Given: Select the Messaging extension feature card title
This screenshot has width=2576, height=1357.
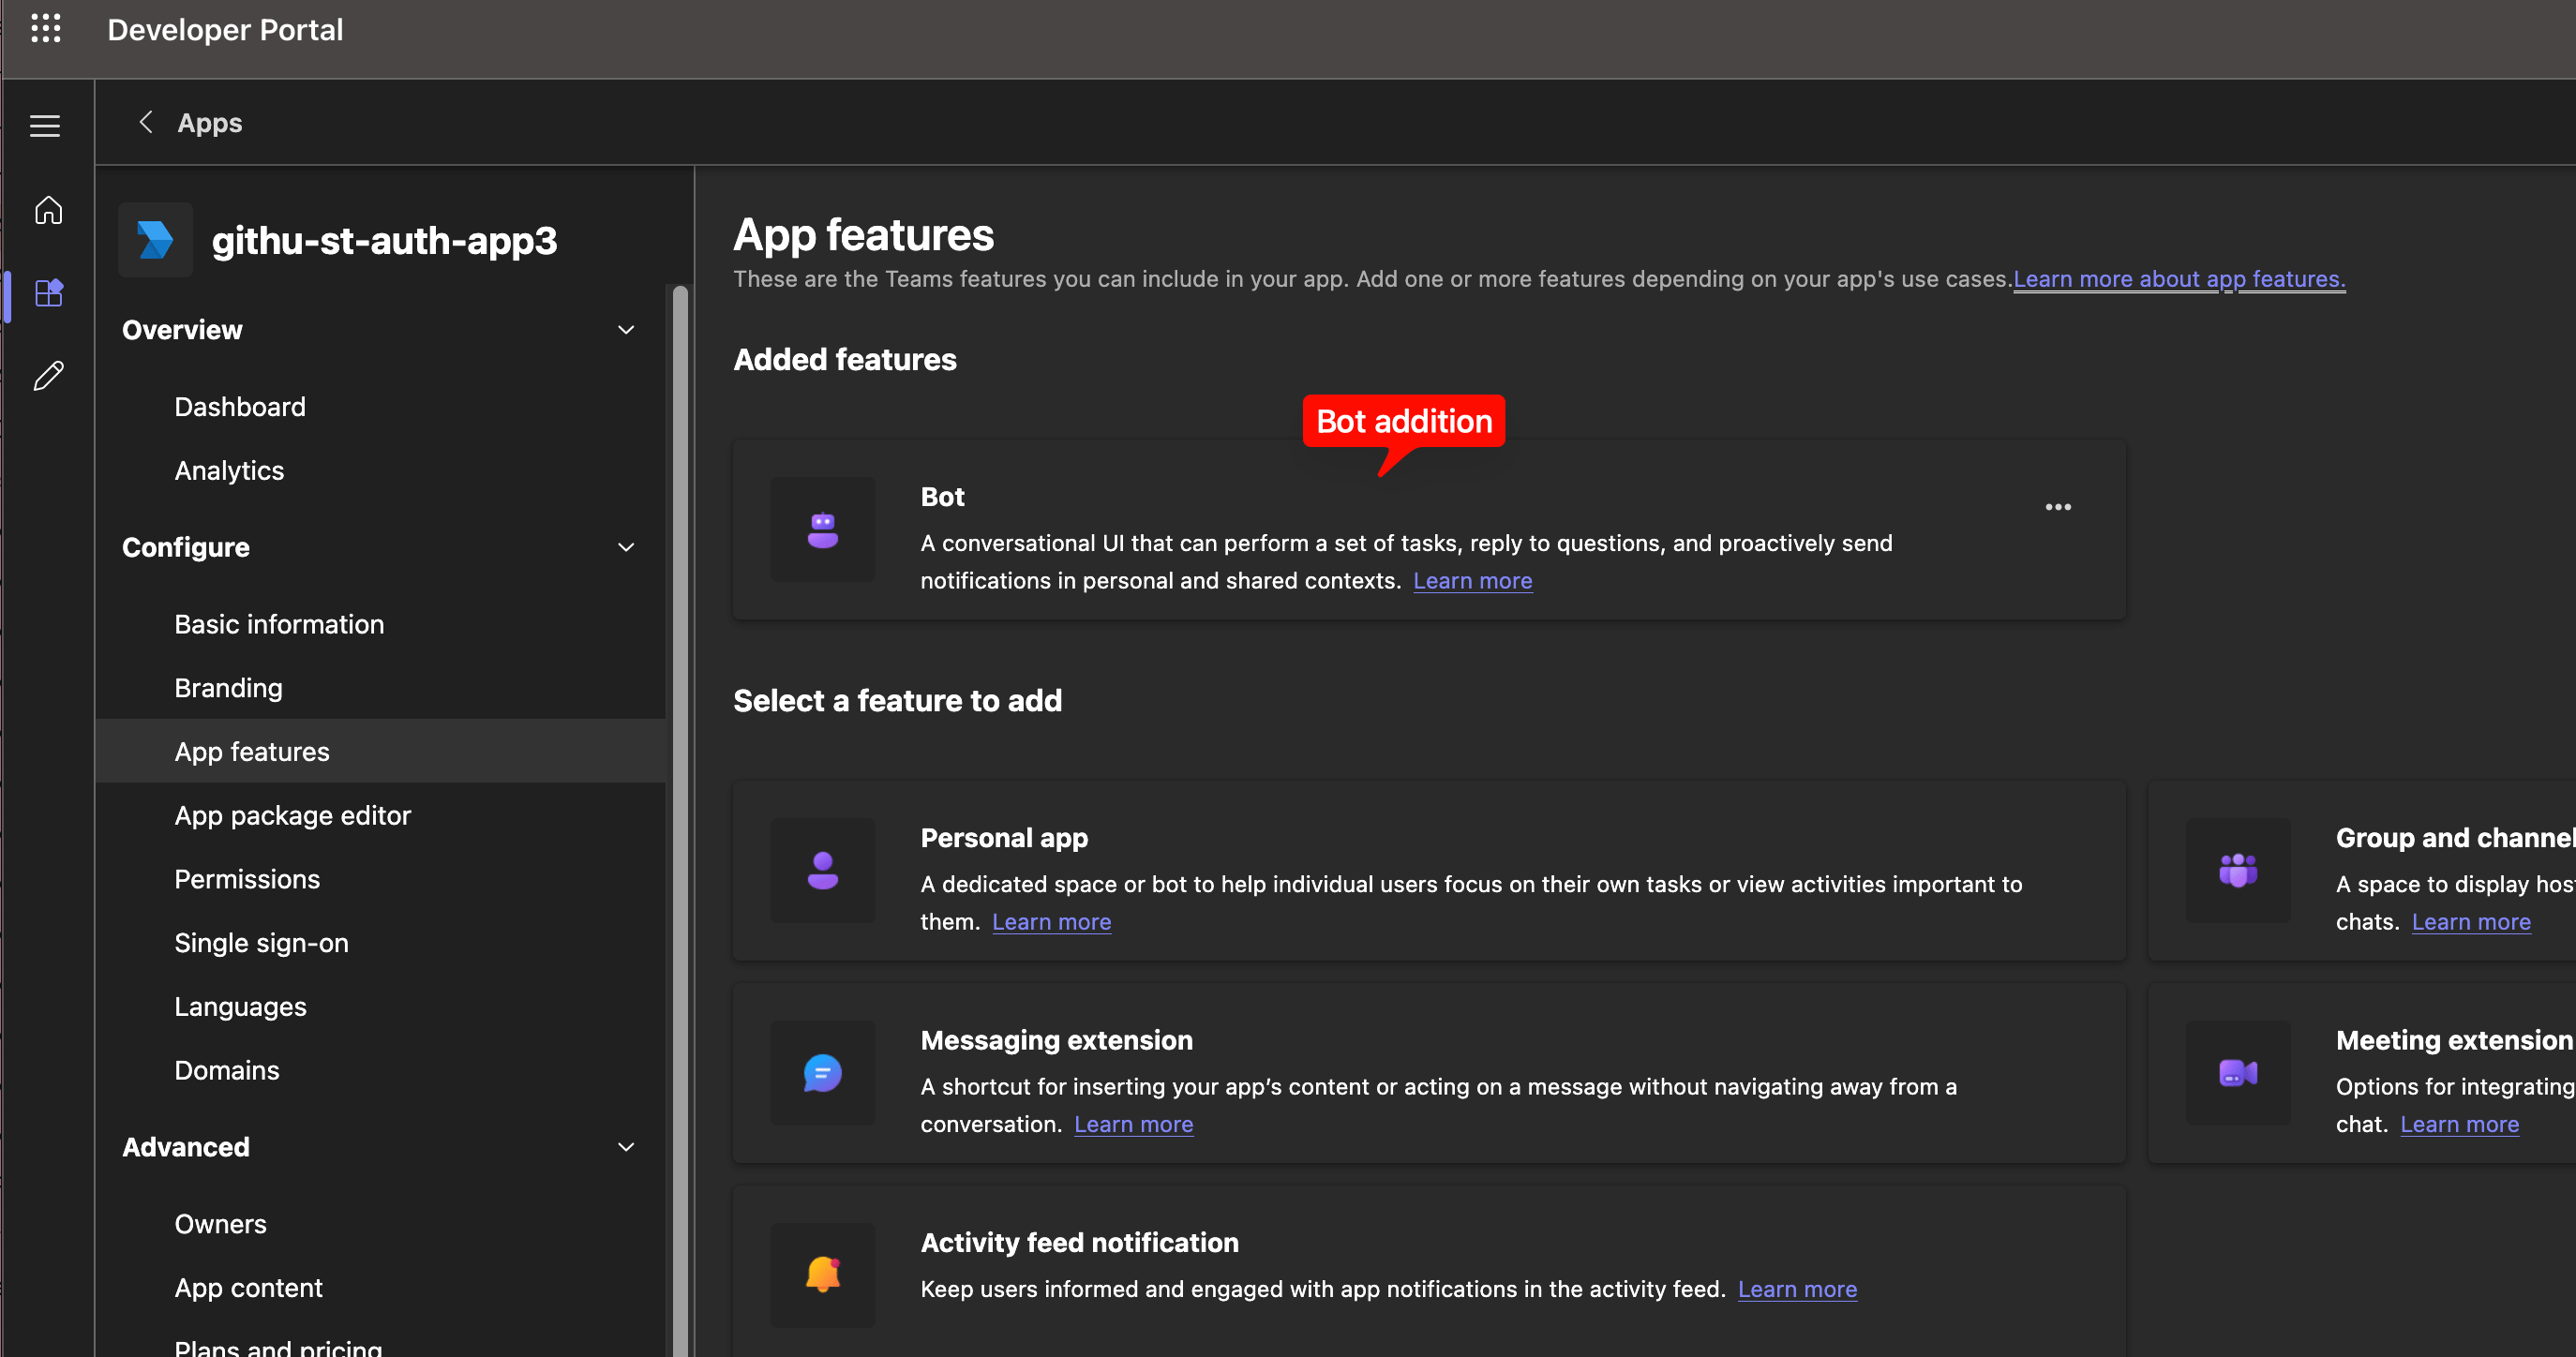Looking at the screenshot, I should [x=1056, y=1040].
